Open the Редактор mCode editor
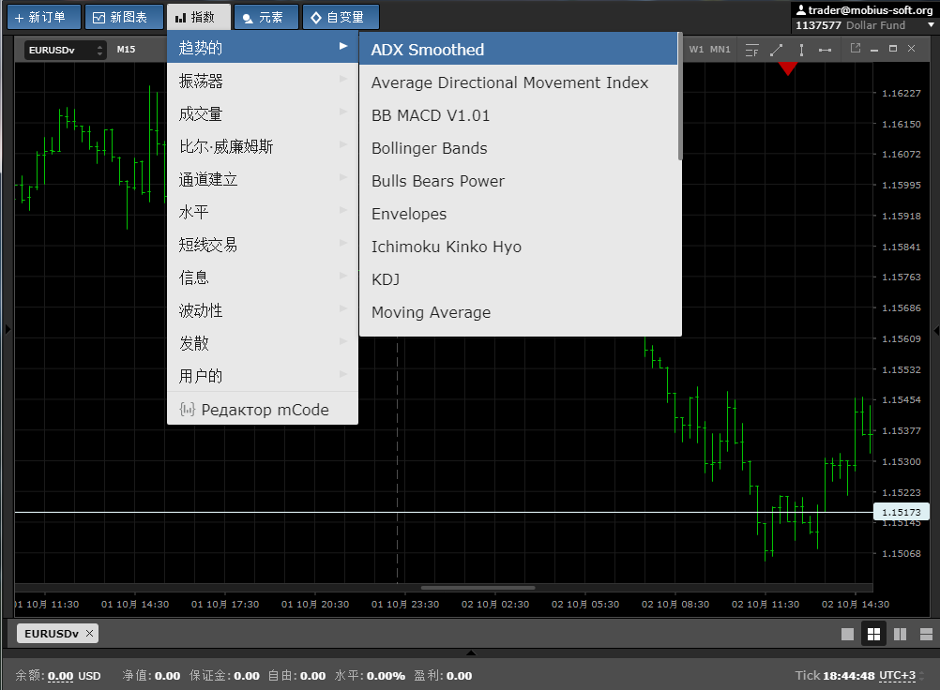The image size is (940, 690). click(263, 409)
